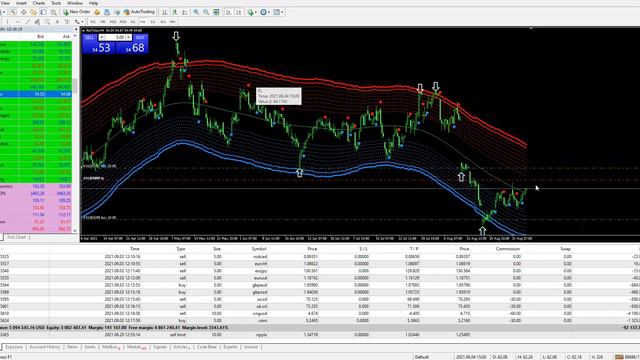Image resolution: width=640 pixels, height=360 pixels.
Task: Select the gbpaud trade row
Action: coord(320,285)
